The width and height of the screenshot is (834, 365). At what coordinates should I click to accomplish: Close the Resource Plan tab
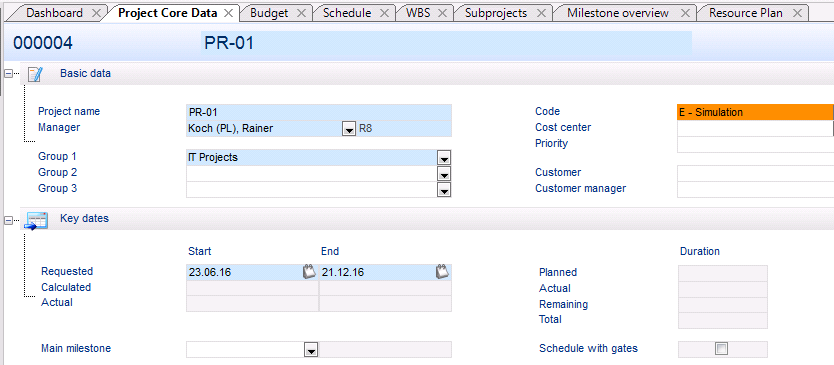[797, 13]
